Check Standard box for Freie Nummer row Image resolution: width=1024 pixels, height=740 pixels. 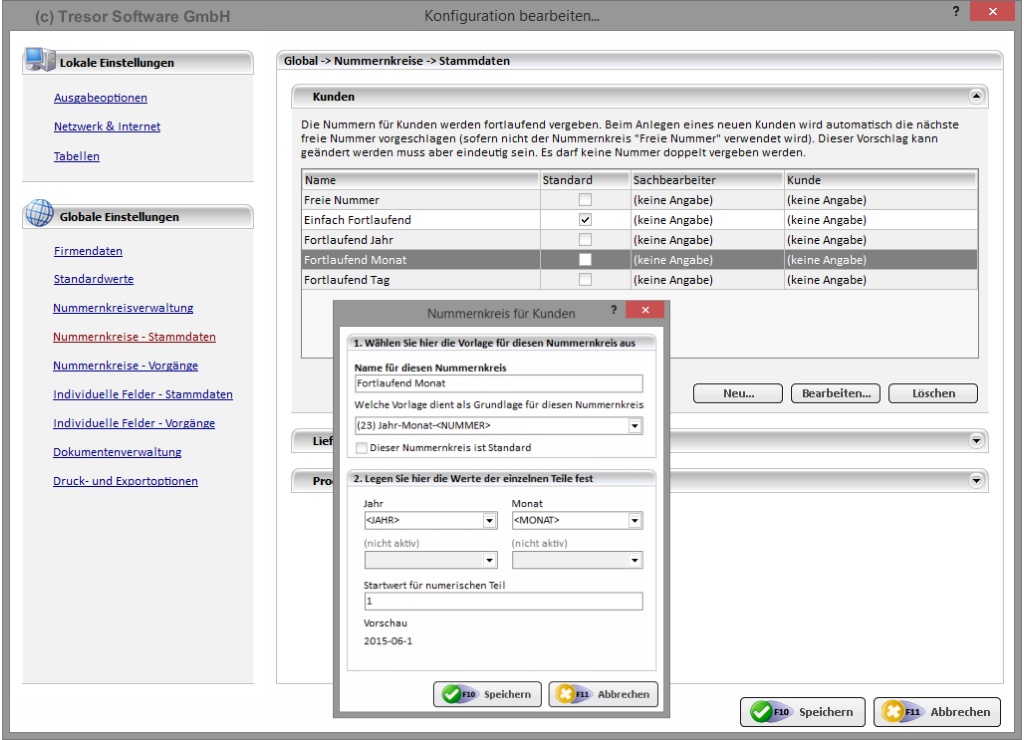click(585, 200)
